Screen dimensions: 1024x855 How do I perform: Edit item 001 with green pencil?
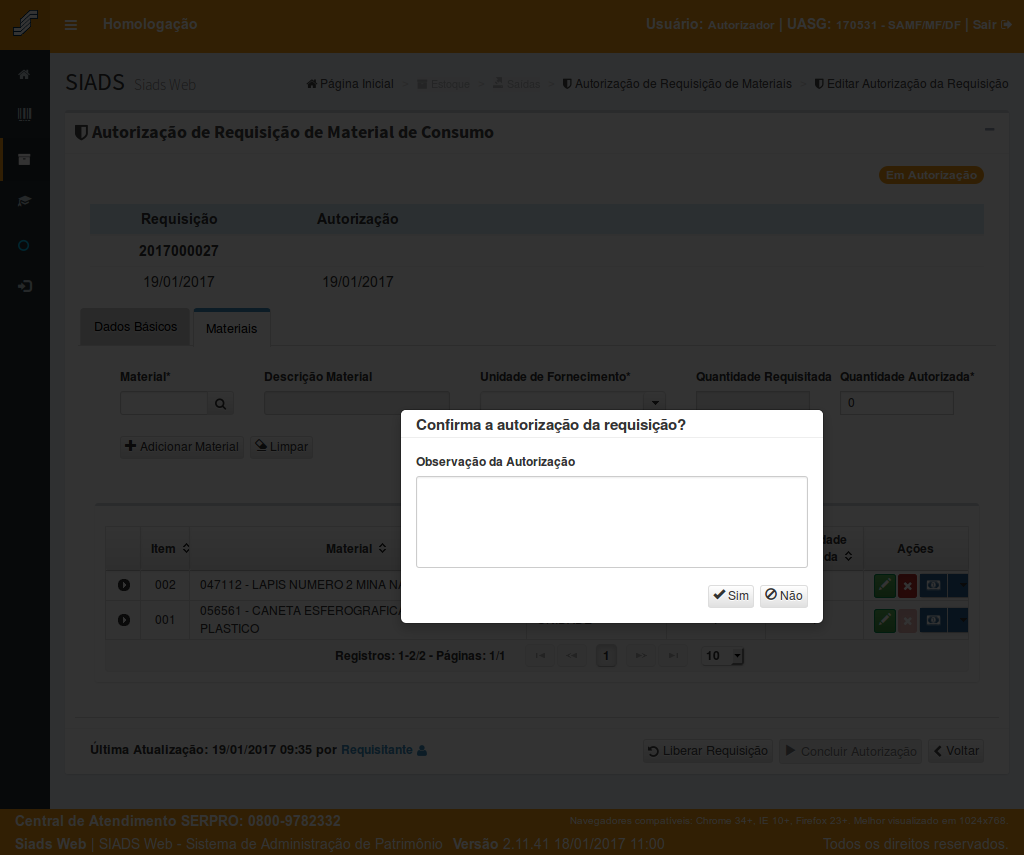[x=884, y=620]
